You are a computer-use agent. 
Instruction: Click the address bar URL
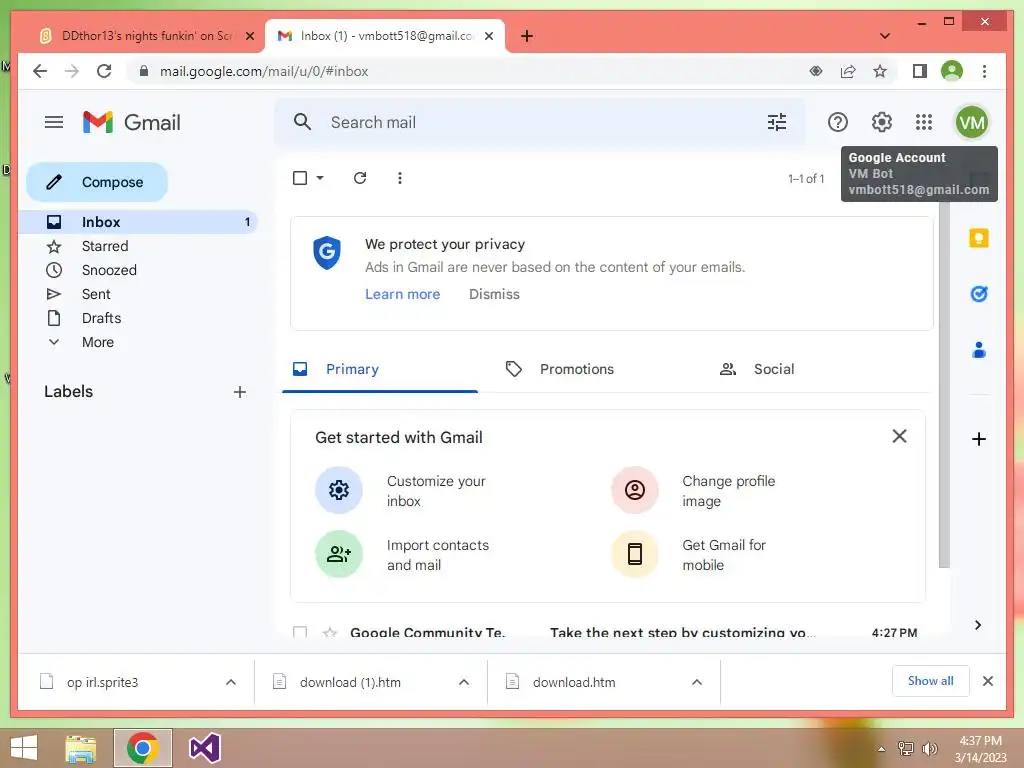264,71
